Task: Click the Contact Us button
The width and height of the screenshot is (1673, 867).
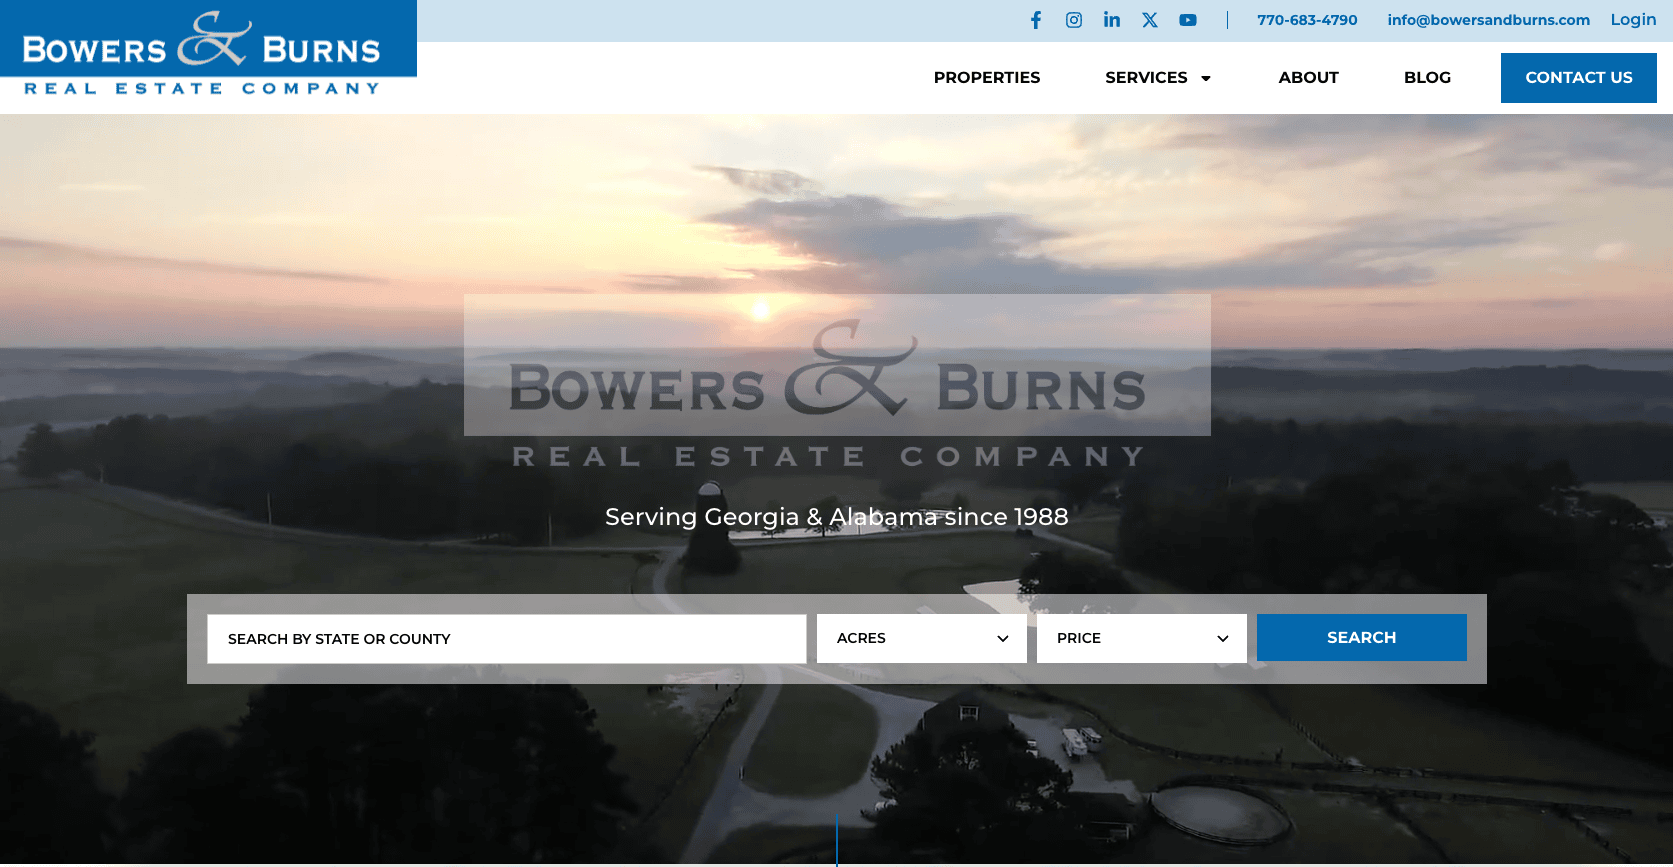Action: pos(1578,78)
